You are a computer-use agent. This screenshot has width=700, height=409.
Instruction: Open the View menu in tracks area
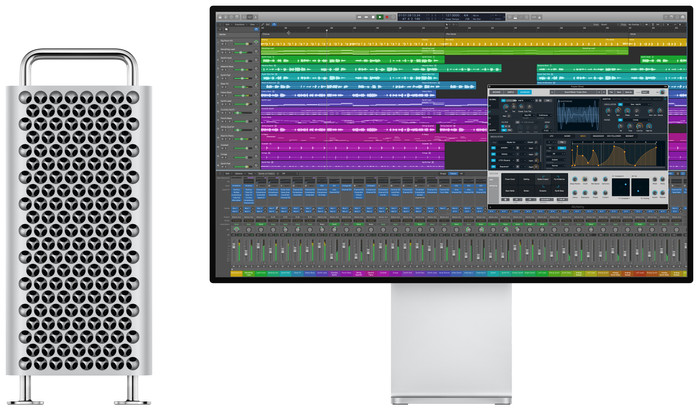tap(252, 25)
